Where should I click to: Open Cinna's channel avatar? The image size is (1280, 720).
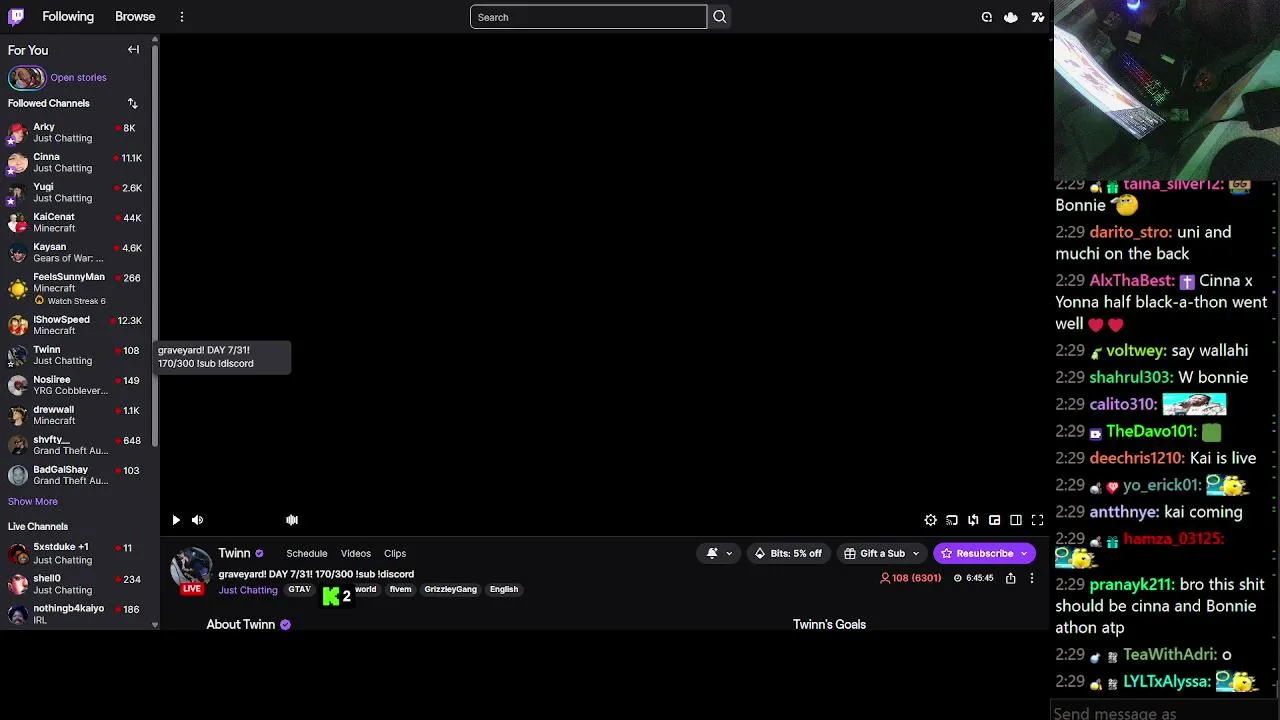tap(18, 163)
